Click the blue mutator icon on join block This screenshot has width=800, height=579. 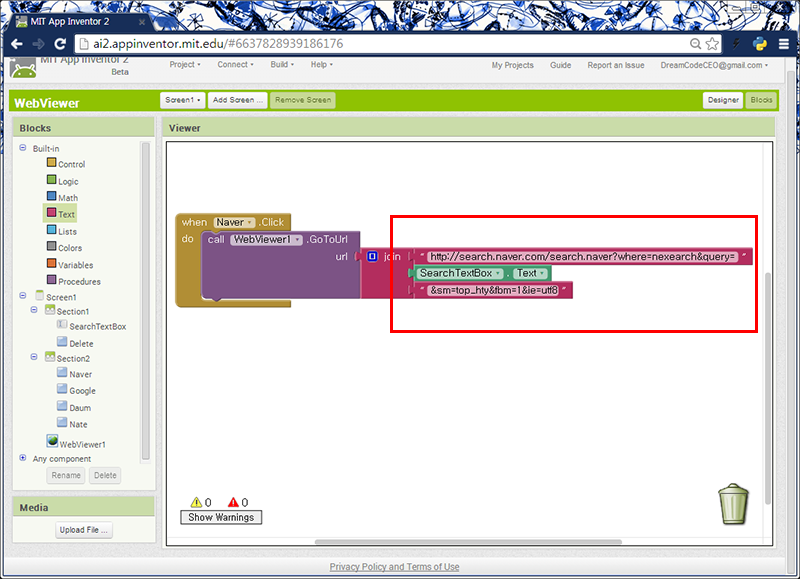pyautogui.click(x=372, y=256)
